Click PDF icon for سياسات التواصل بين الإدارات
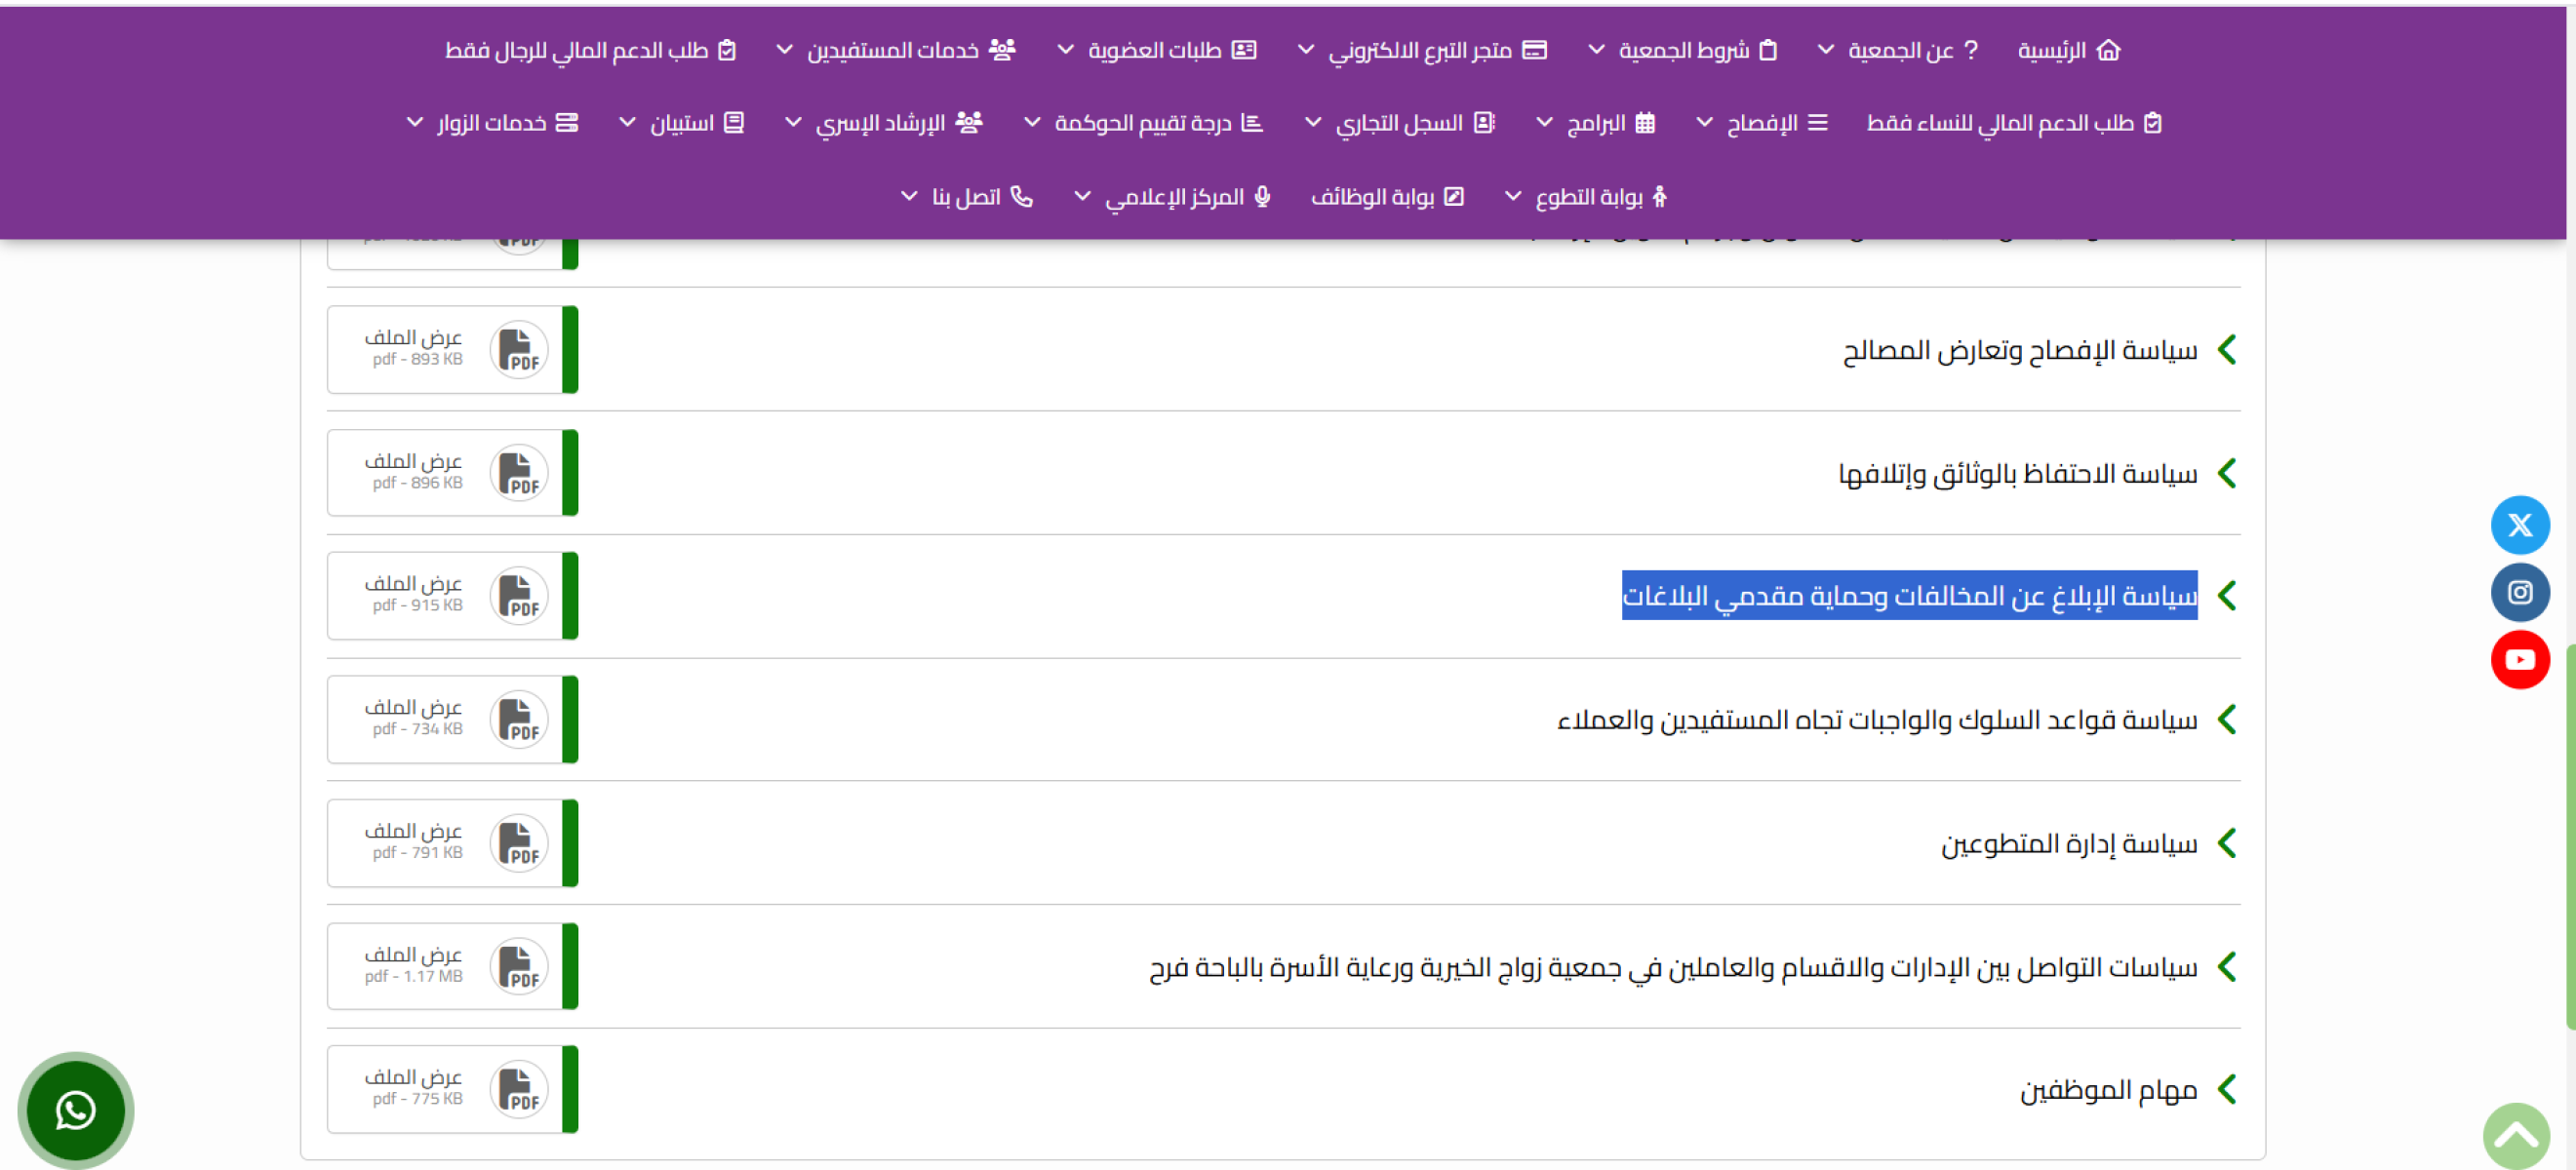 [x=518, y=966]
